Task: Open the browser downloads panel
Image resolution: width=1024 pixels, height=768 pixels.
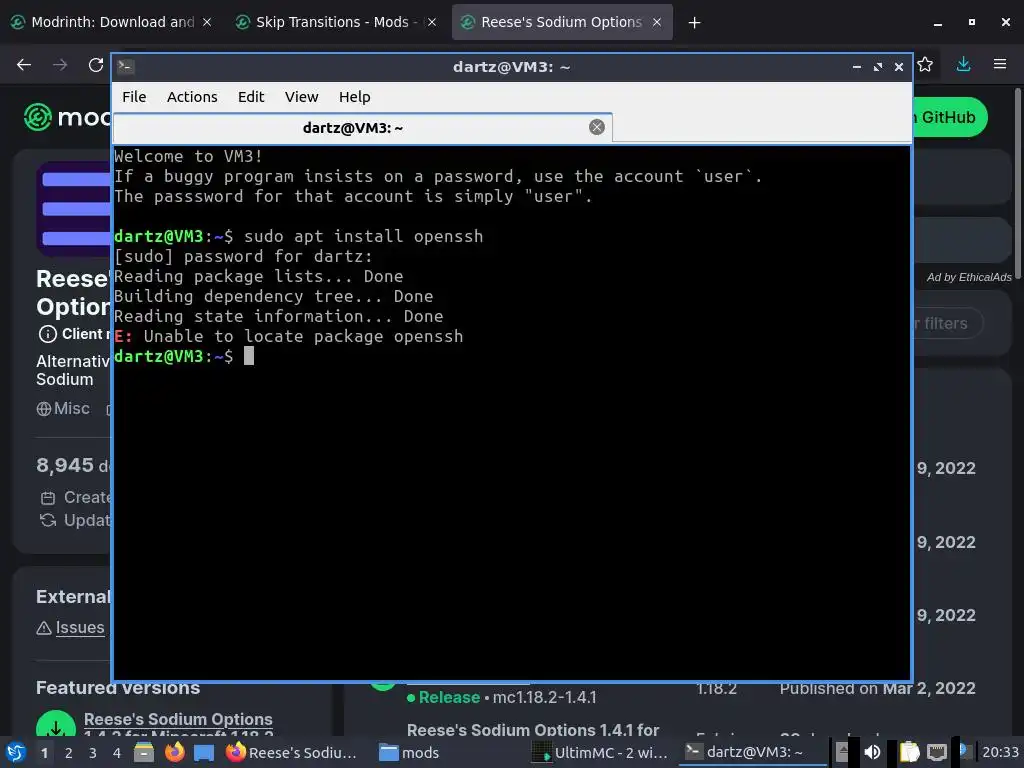Action: pyautogui.click(x=963, y=64)
